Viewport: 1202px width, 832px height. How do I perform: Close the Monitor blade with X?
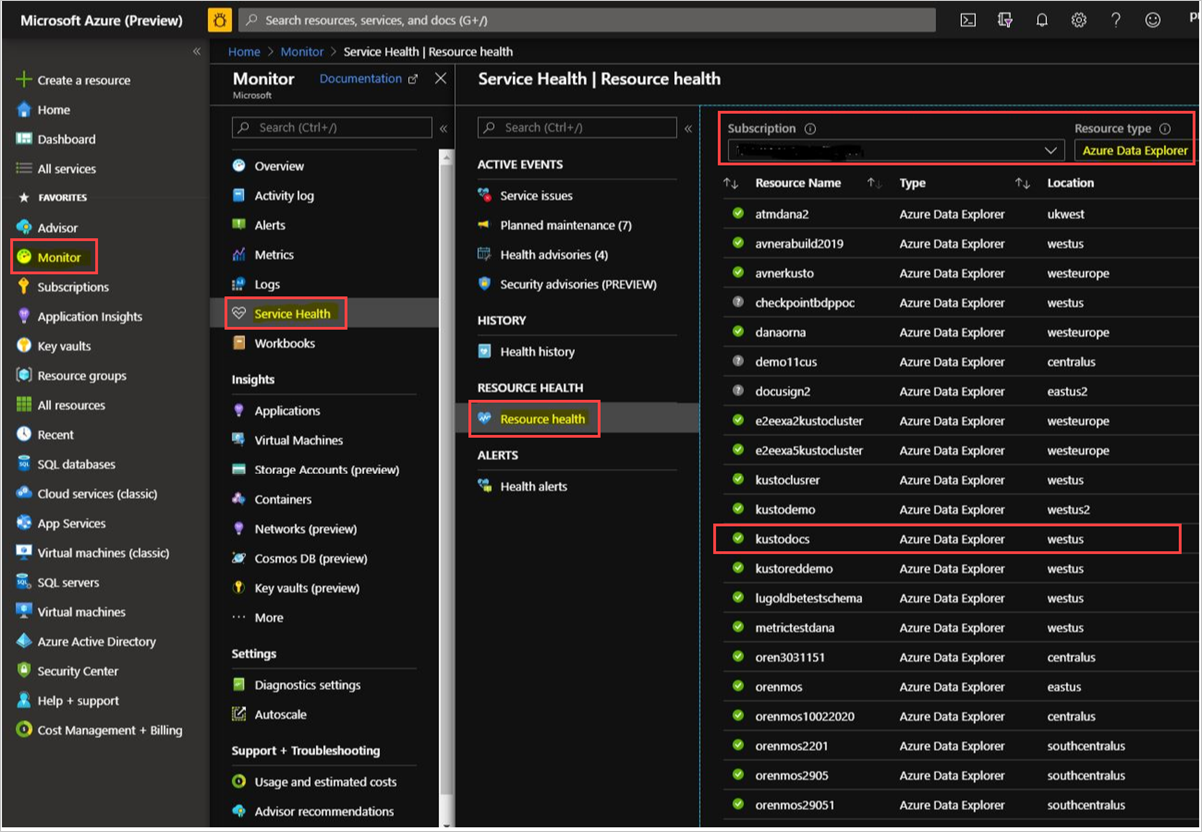click(x=440, y=78)
